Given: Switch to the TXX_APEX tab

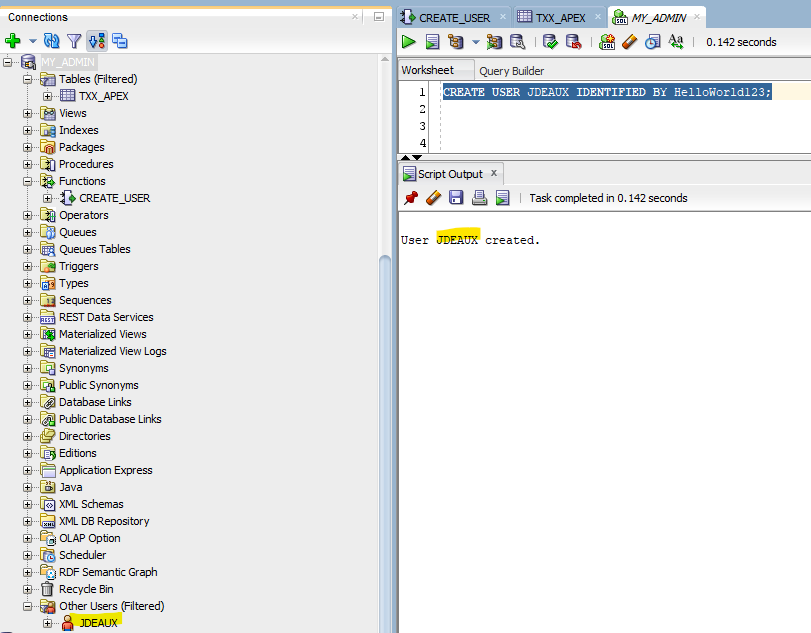Looking at the screenshot, I should coord(559,18).
